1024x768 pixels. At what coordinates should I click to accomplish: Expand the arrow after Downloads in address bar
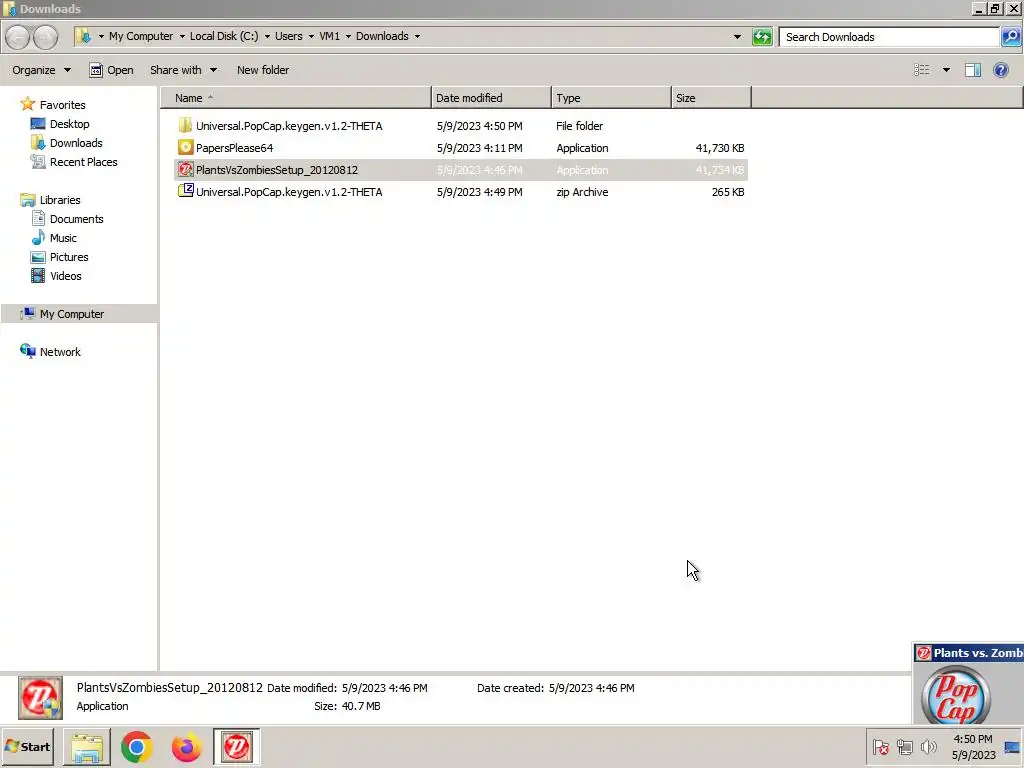click(417, 37)
